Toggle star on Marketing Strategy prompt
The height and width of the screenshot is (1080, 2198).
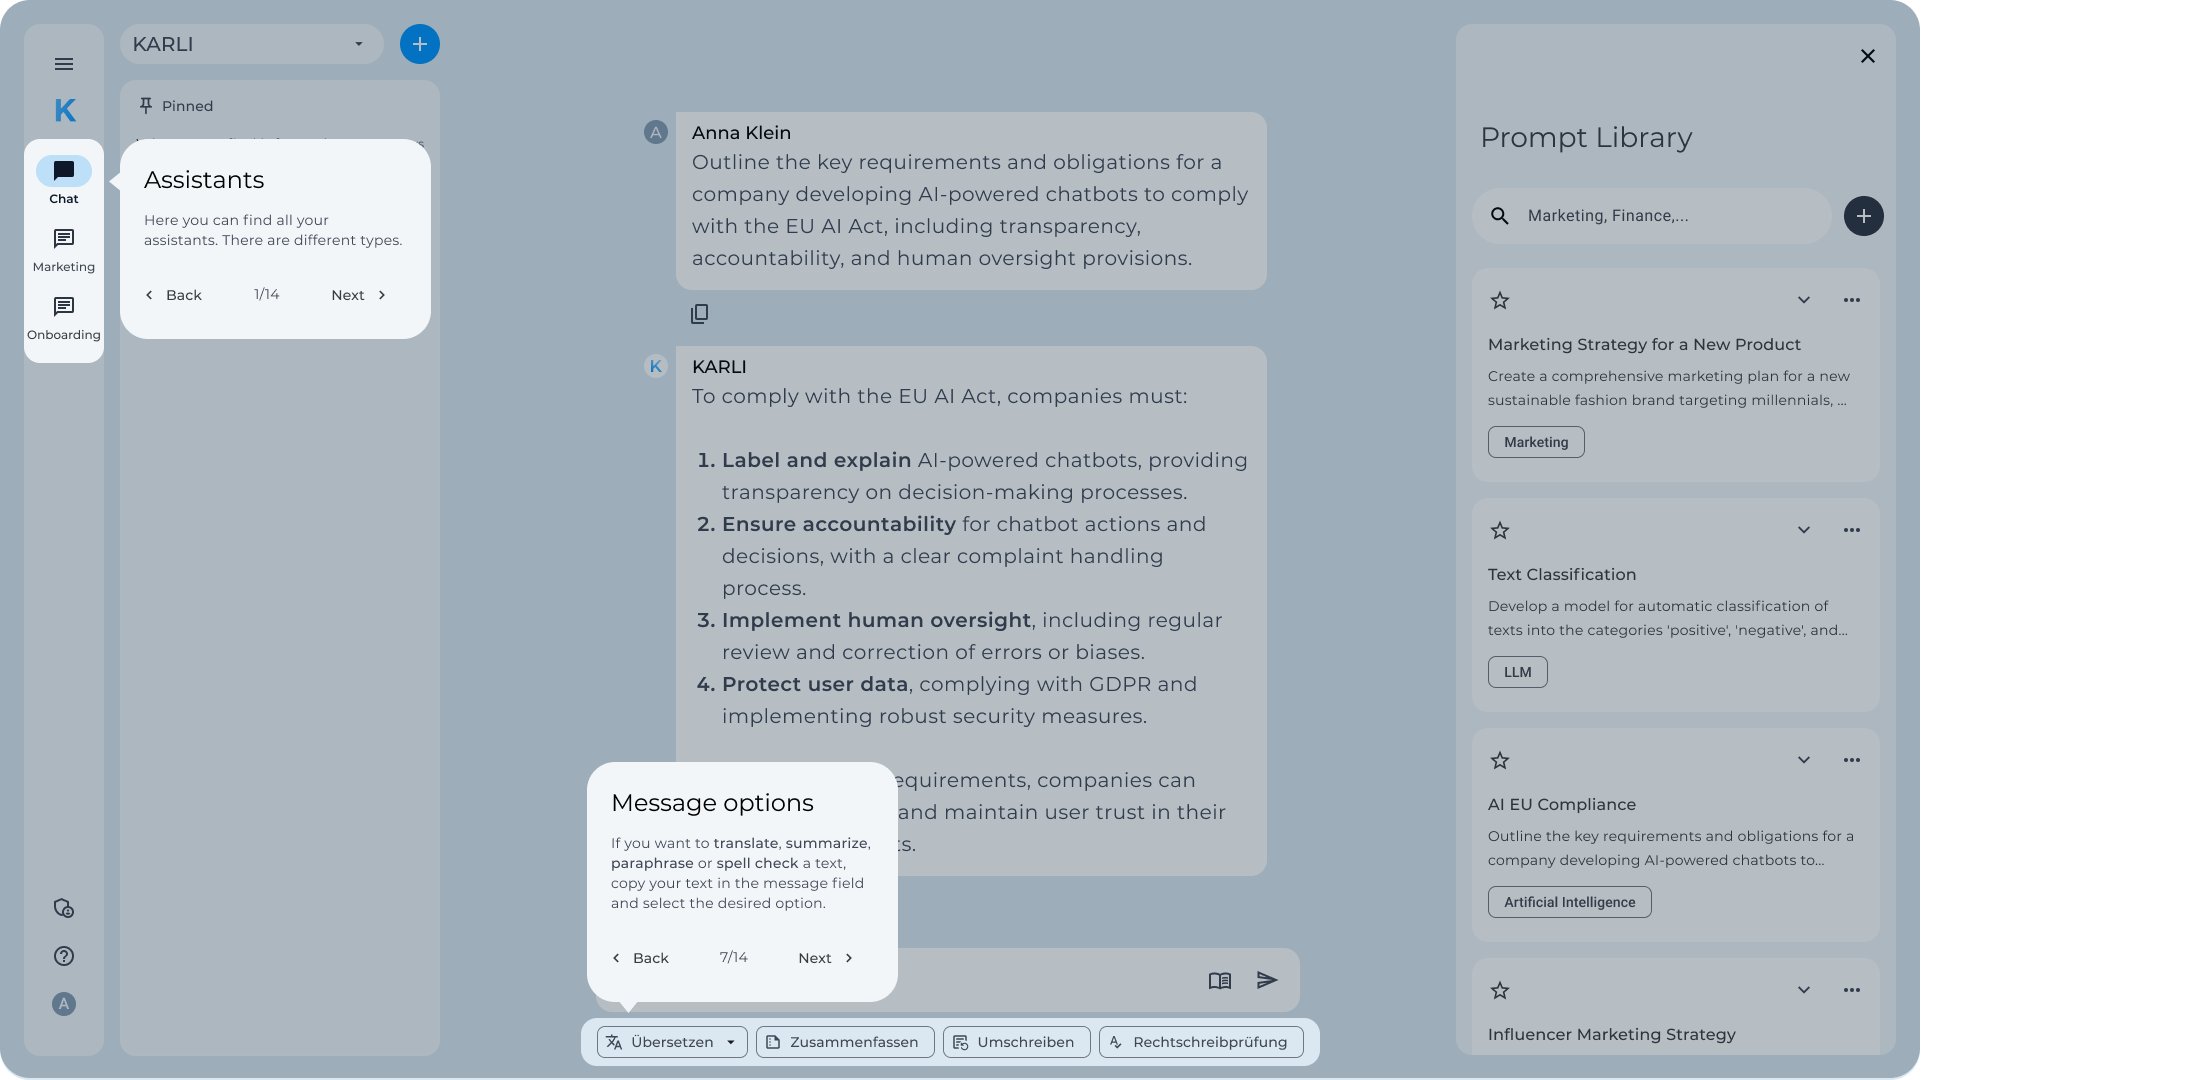[x=1499, y=299]
